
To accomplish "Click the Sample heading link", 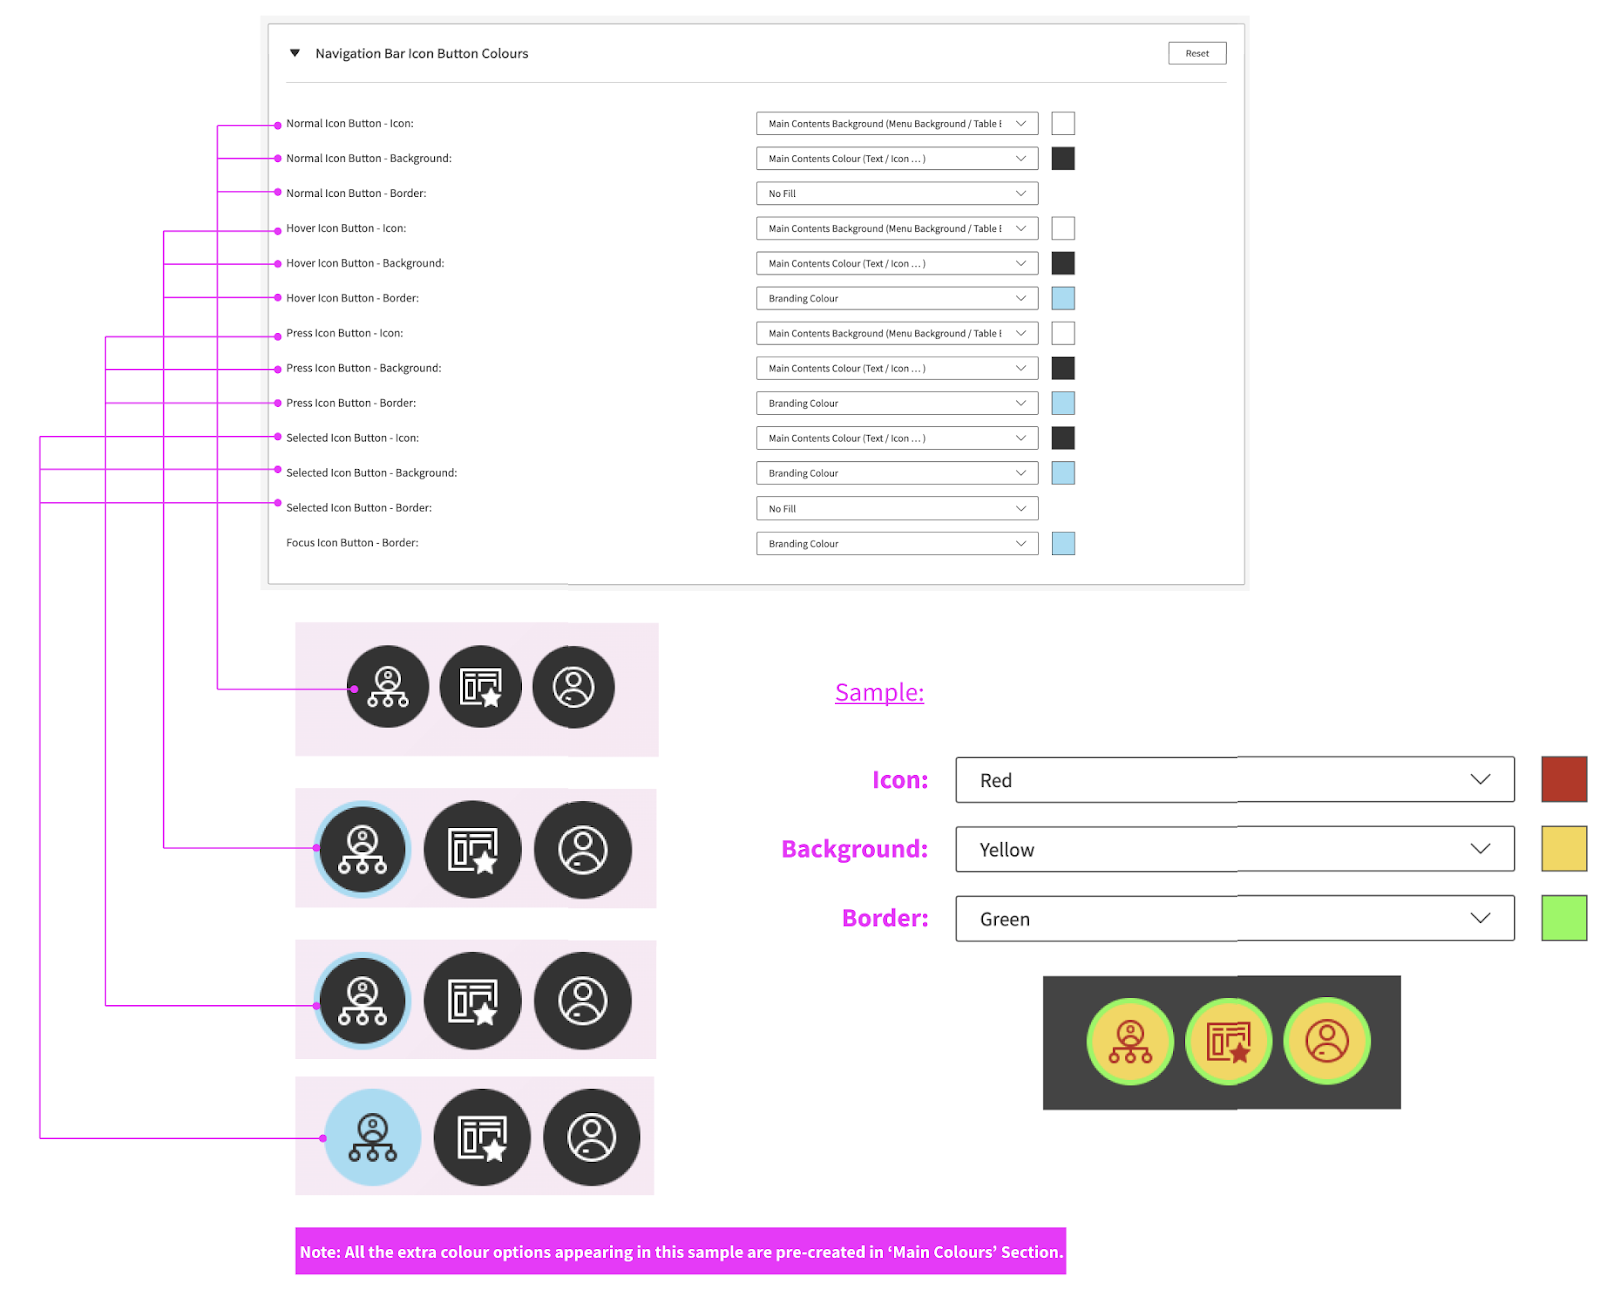I will (x=879, y=691).
